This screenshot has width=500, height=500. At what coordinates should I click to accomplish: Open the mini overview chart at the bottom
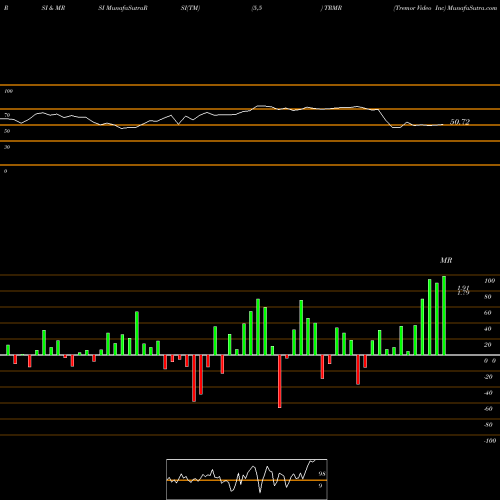pyautogui.click(x=247, y=479)
